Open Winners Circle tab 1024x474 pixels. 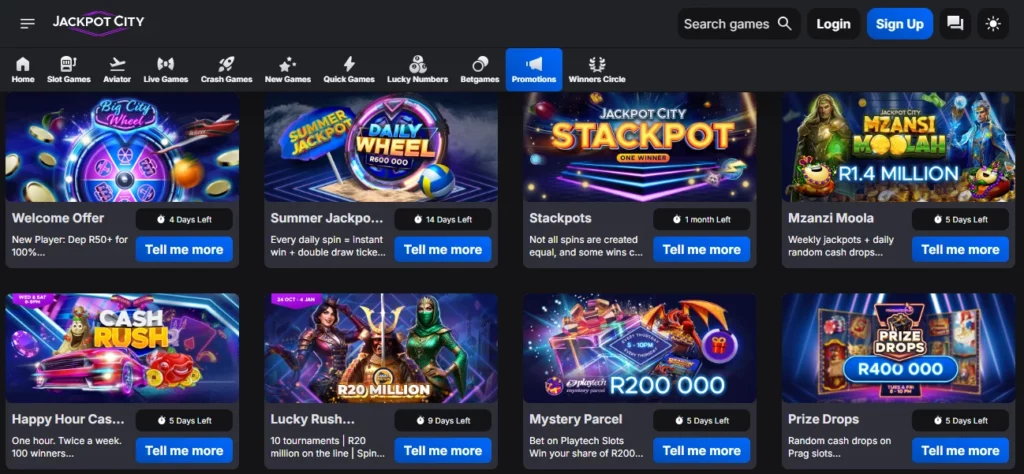point(597,69)
